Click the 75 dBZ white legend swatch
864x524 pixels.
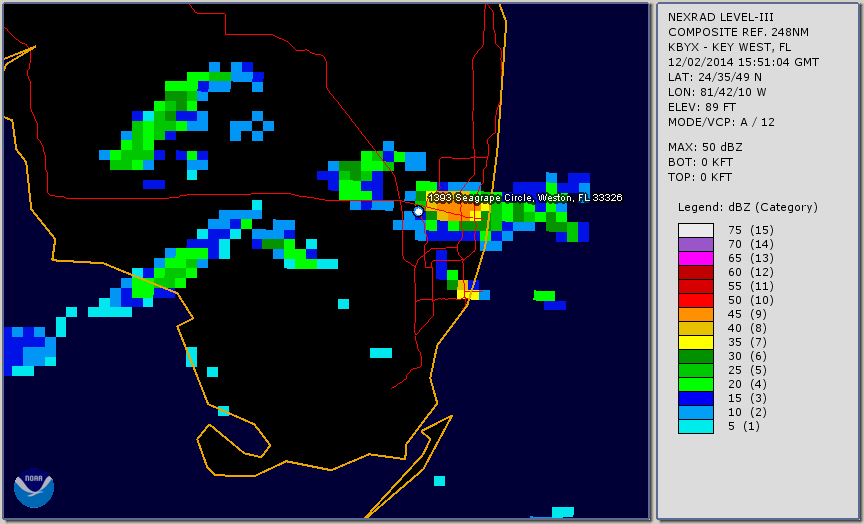695,230
